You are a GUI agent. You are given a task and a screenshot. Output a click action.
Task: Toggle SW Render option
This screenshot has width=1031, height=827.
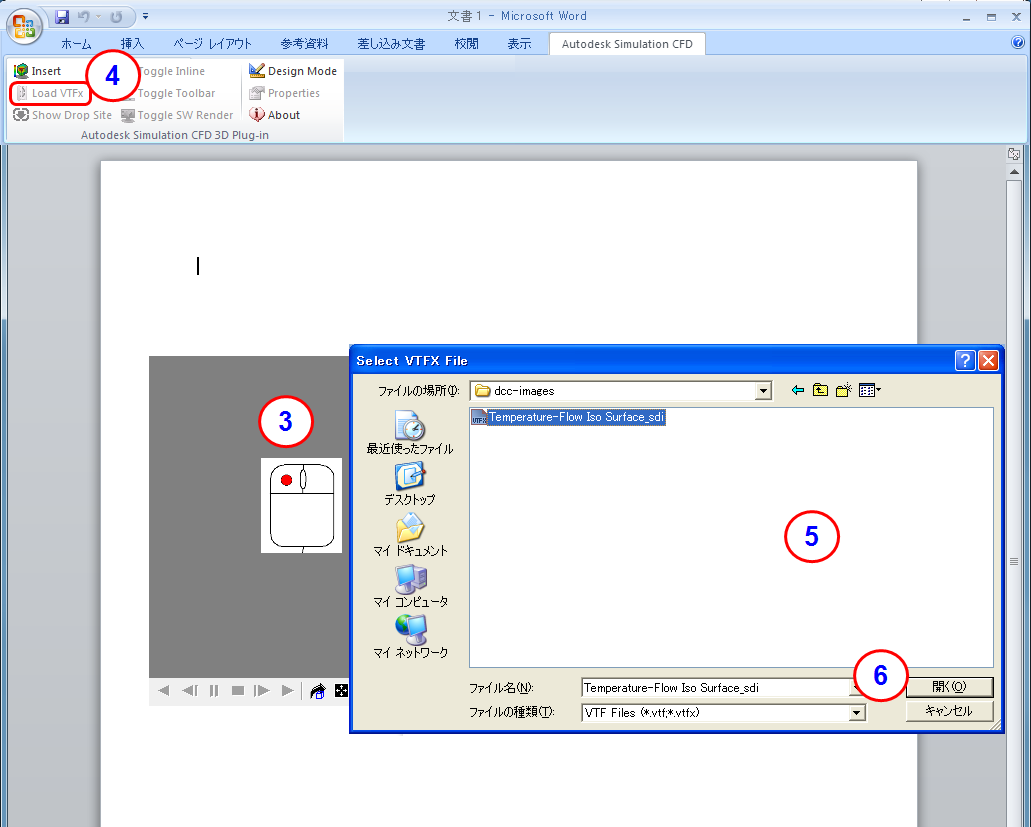177,115
